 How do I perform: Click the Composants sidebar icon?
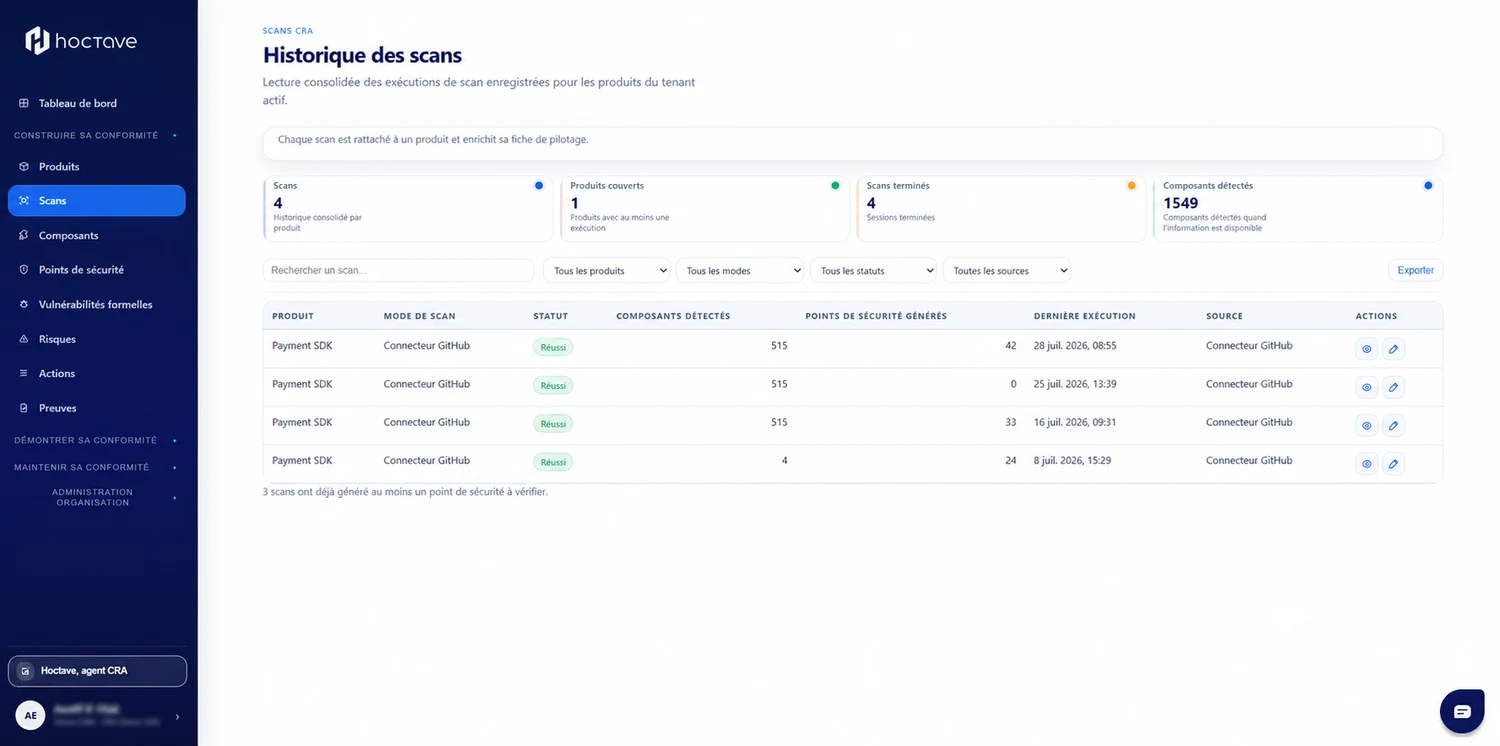click(25, 236)
